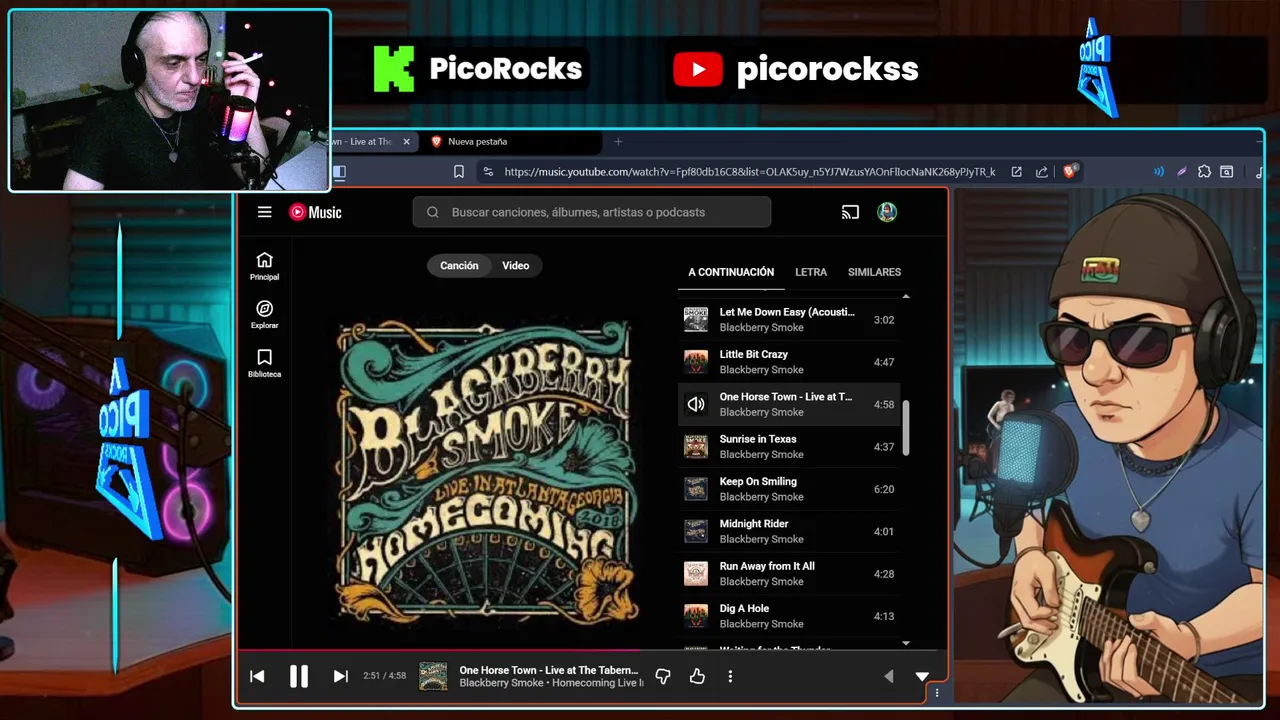Click One Horse Town title in player bar
1280x720 pixels.
[x=548, y=670]
